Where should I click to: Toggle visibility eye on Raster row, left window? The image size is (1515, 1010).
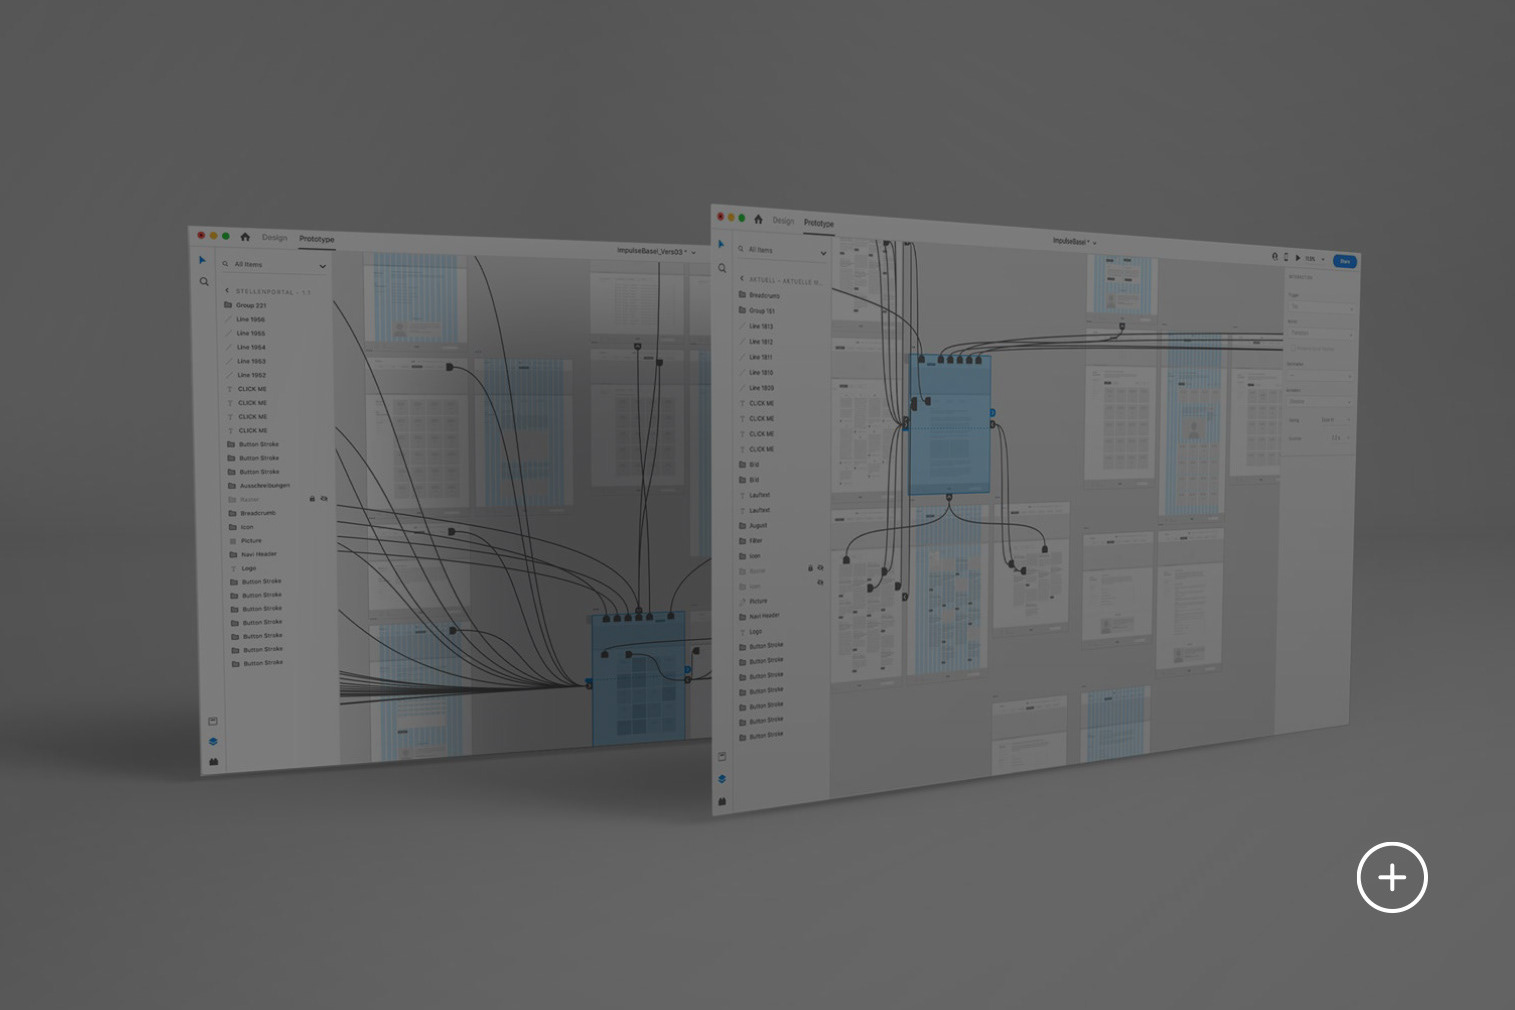click(324, 498)
